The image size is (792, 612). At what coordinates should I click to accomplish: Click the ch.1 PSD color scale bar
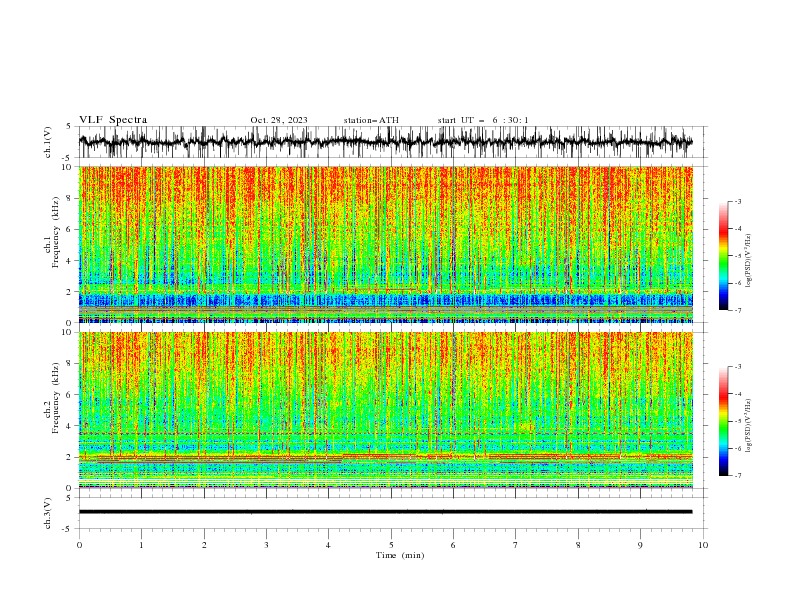723,256
